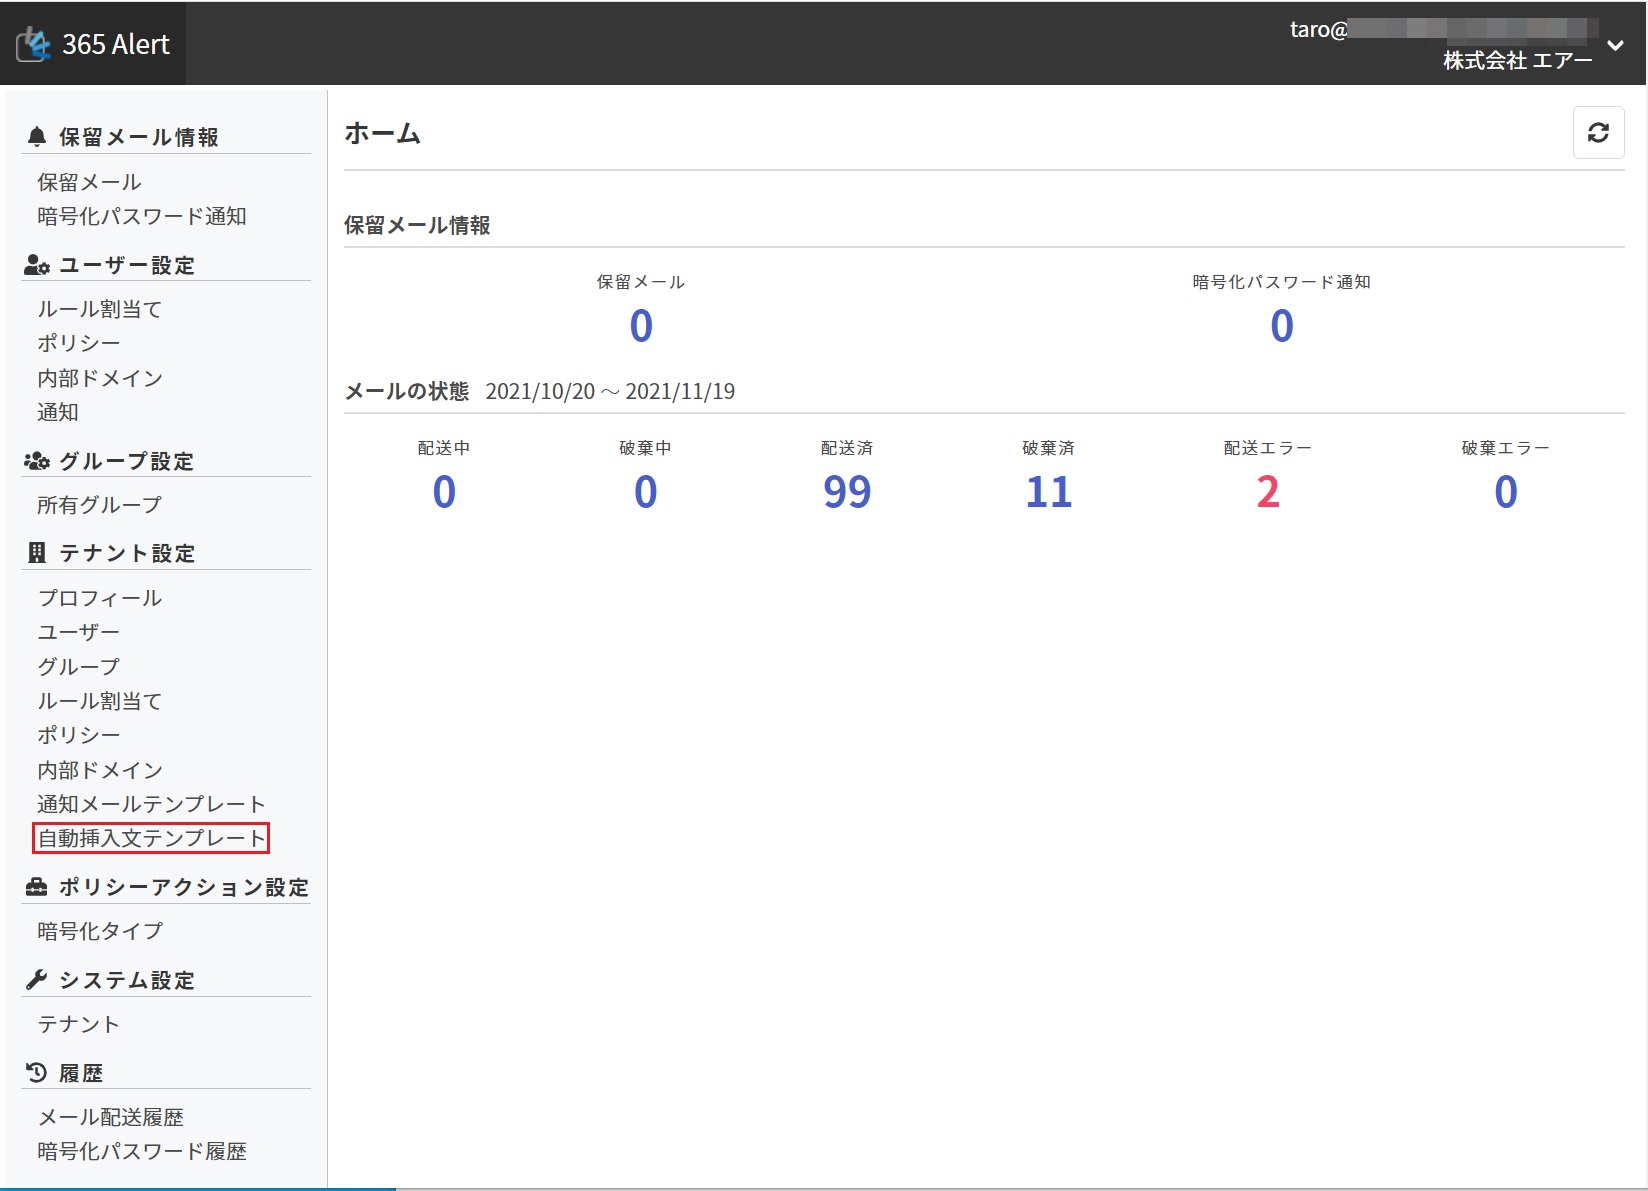Click the bell icon beside 保留メール情報

click(x=37, y=137)
